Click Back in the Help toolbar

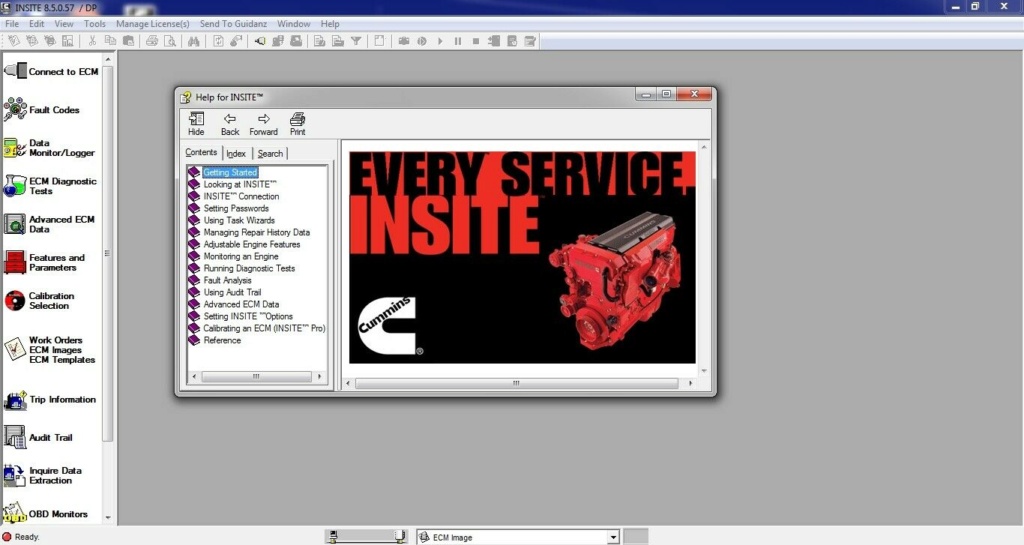tap(230, 123)
